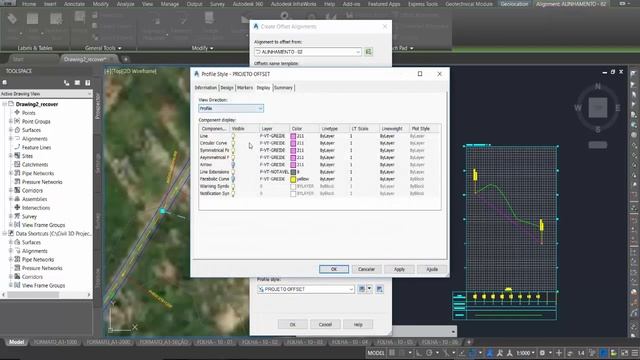Open the Survey ribbon tab

[x=217, y=4]
